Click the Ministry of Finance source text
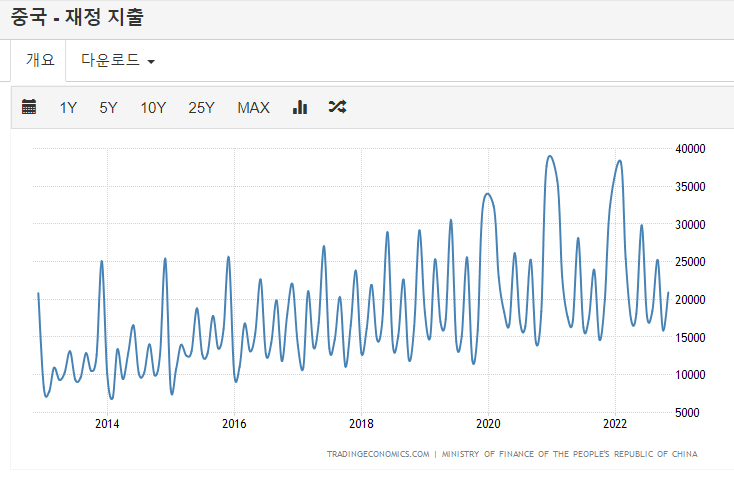Screen dimensions: 734x484 coord(570,454)
